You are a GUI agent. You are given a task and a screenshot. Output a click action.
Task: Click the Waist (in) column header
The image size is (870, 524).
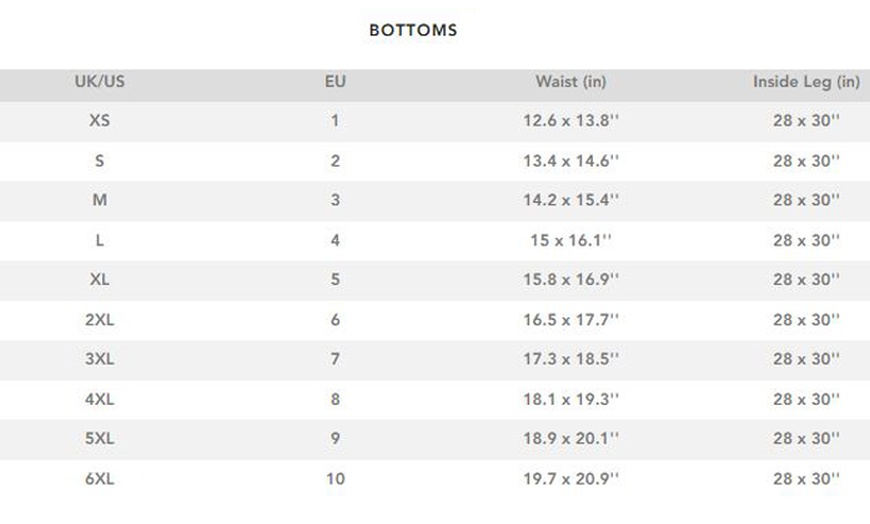571,82
